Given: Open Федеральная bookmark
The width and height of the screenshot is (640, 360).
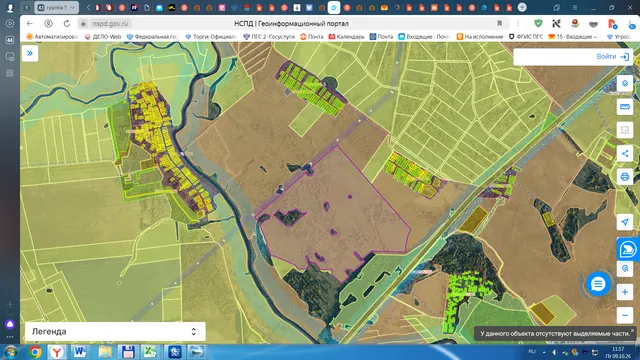Looking at the screenshot, I should 152,37.
